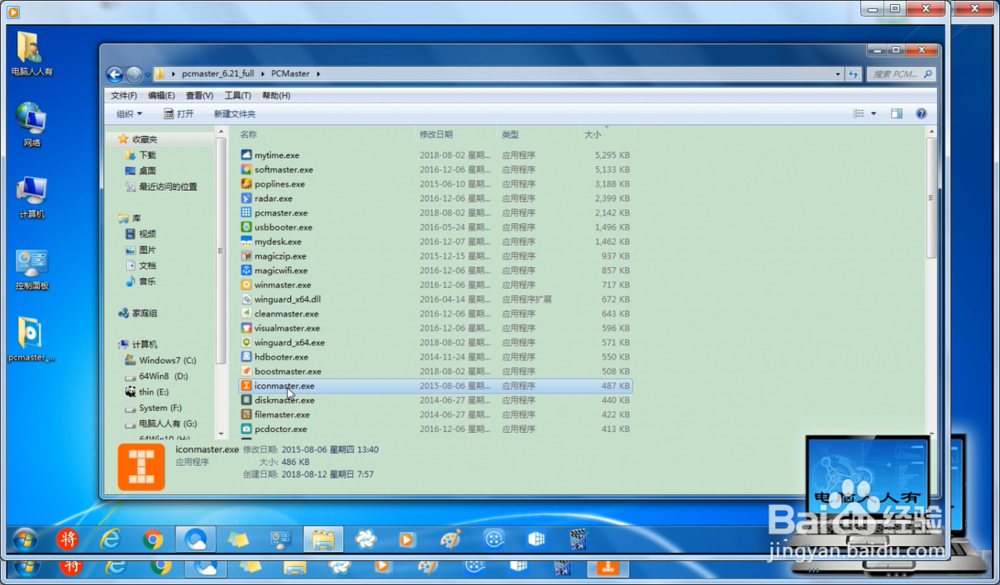Select the pcdoctor.exe file icon
1000x585 pixels.
[246, 429]
